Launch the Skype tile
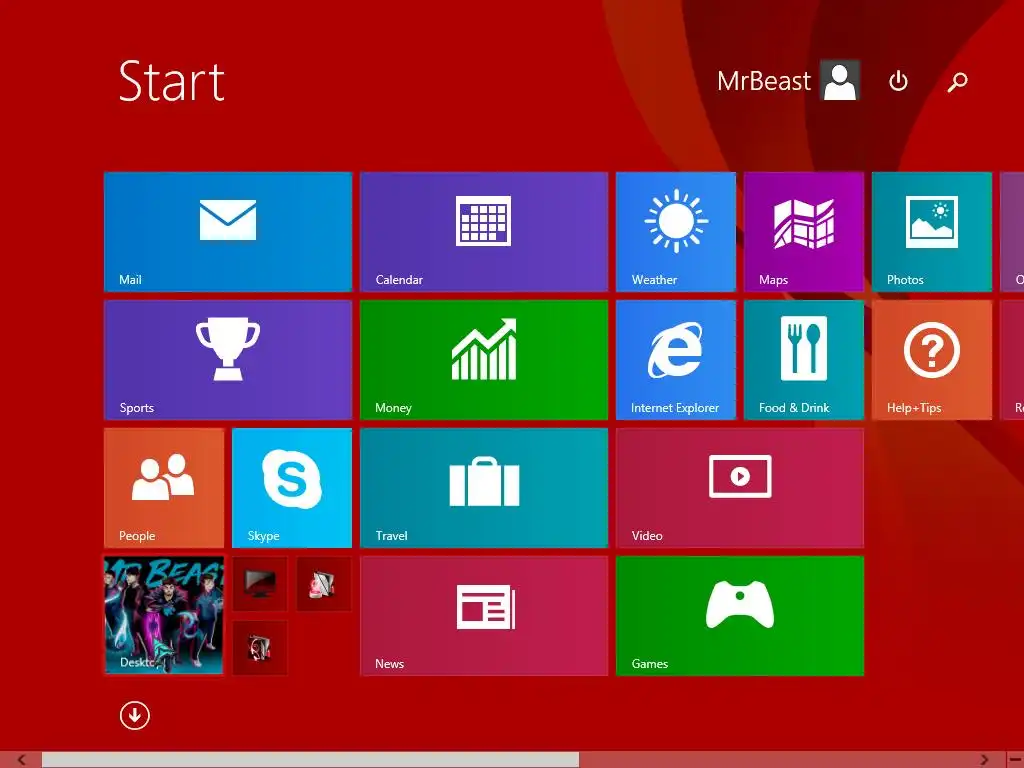This screenshot has height=768, width=1024. tap(292, 488)
